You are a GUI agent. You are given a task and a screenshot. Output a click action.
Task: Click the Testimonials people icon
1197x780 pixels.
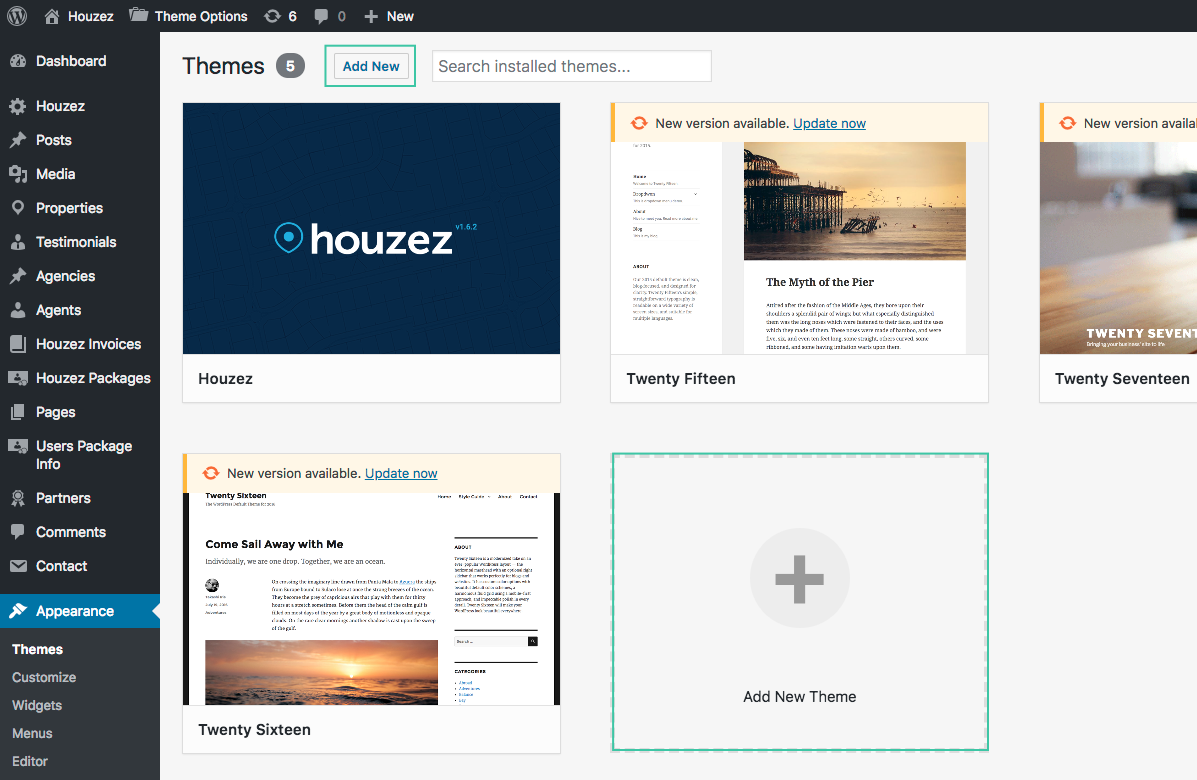18,242
